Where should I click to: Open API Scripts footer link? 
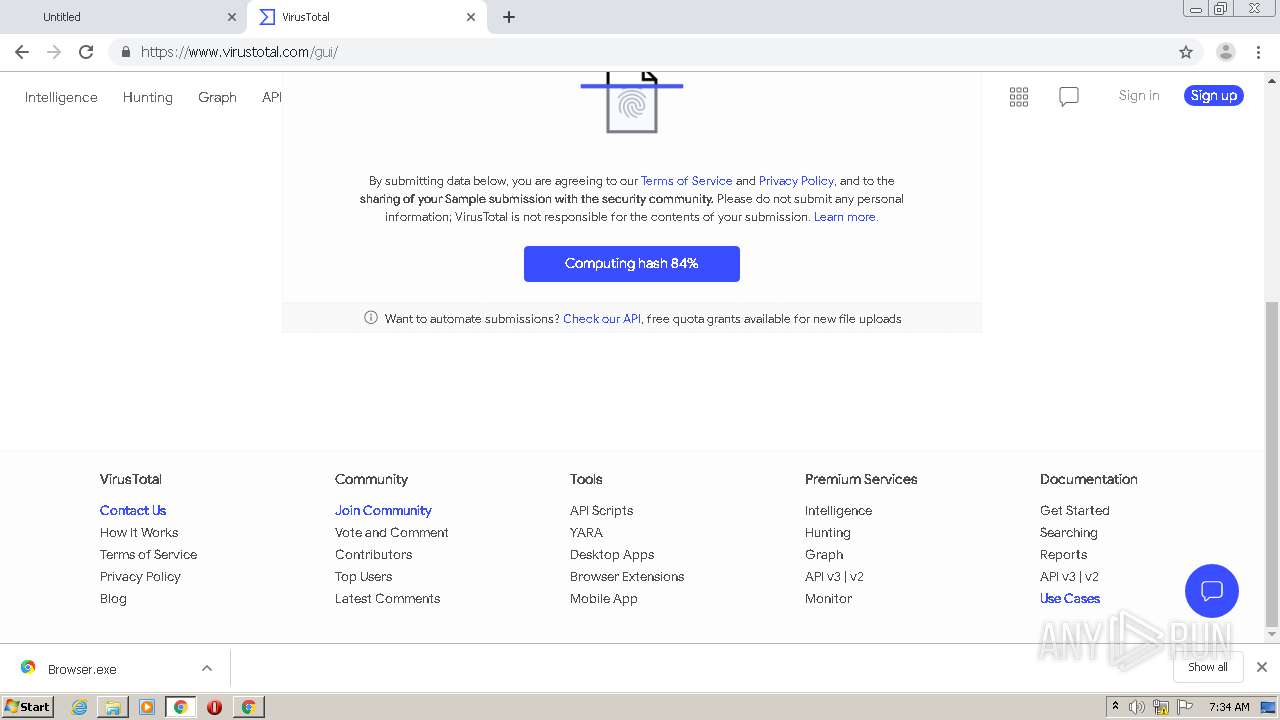[x=602, y=510]
